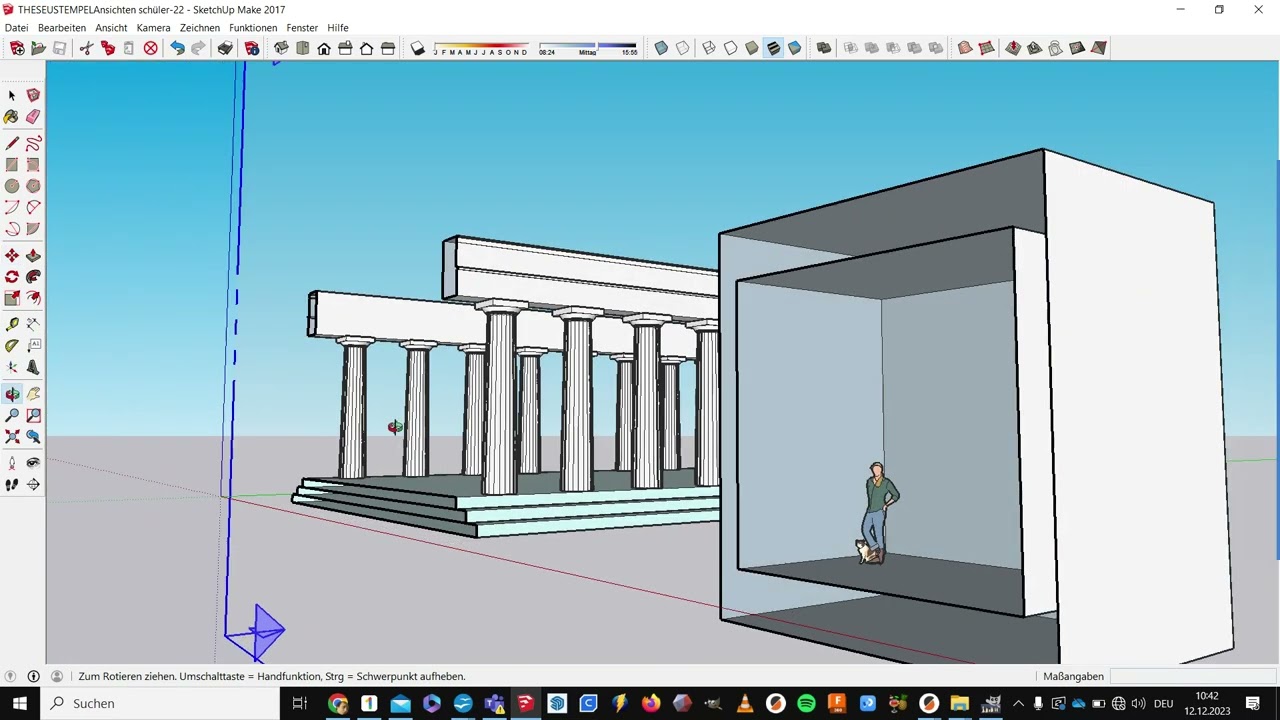Open the Hilfe menu

tap(338, 28)
